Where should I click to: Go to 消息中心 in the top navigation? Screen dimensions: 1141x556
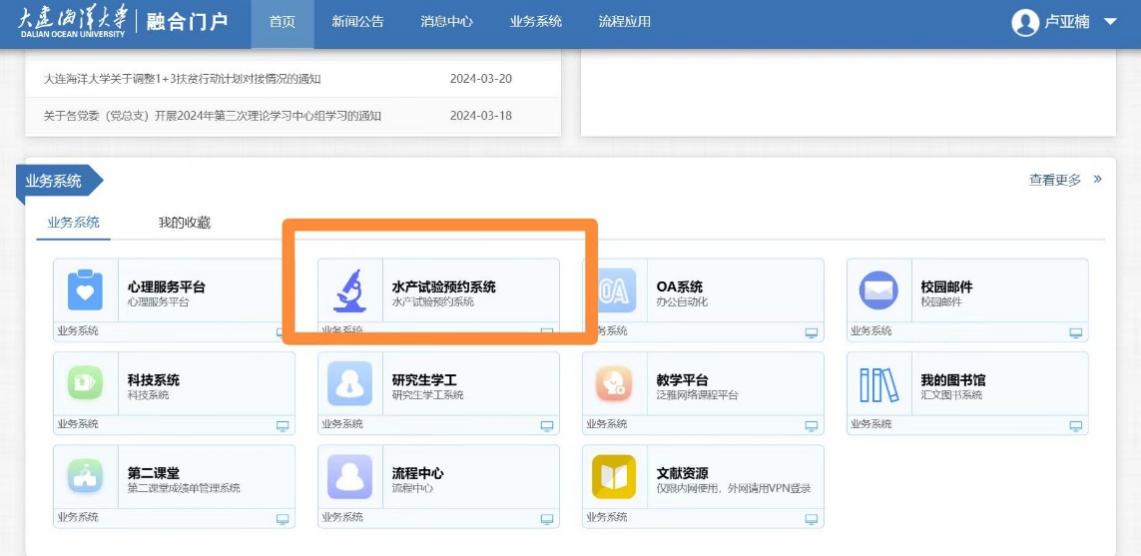446,22
